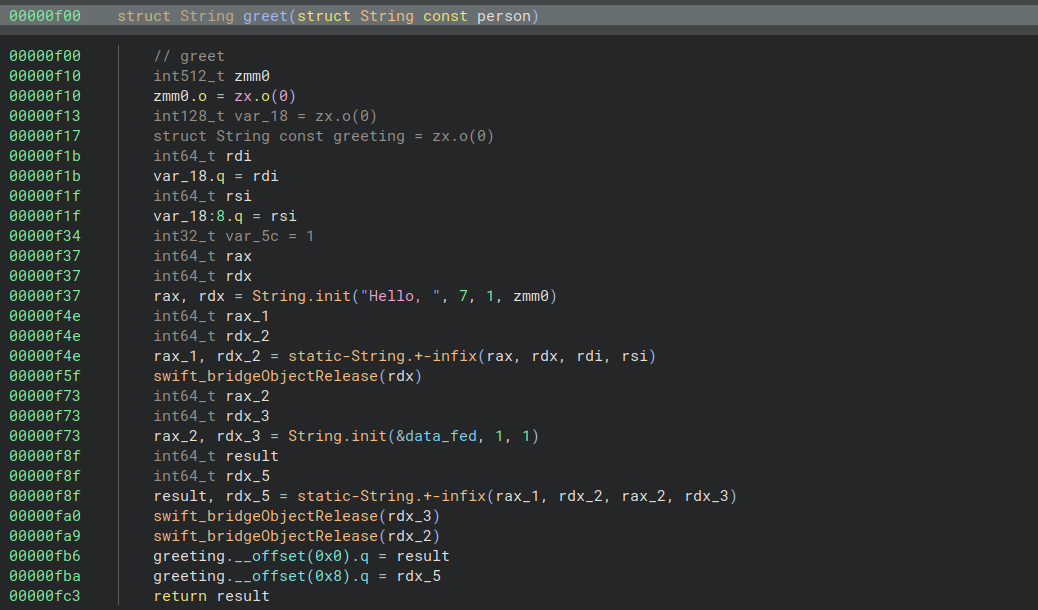This screenshot has height=610, width=1038.
Task: Click the String.init call with "Hello, "
Action: pyautogui.click(x=323, y=296)
